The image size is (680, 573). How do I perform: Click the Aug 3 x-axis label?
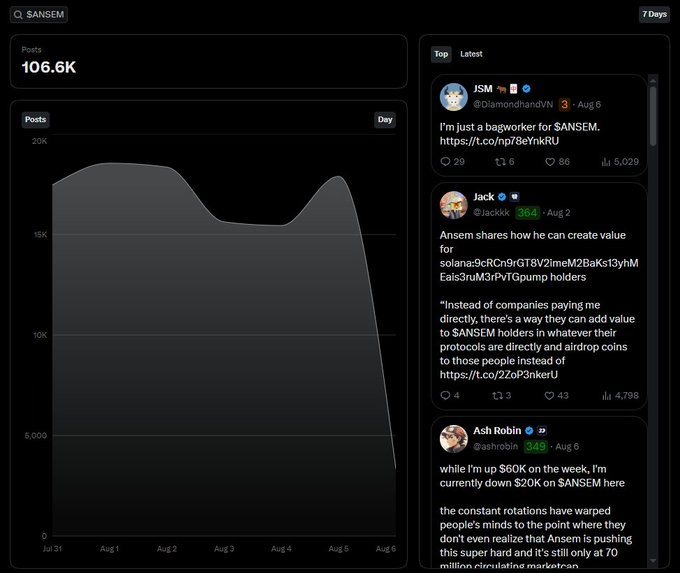[224, 549]
